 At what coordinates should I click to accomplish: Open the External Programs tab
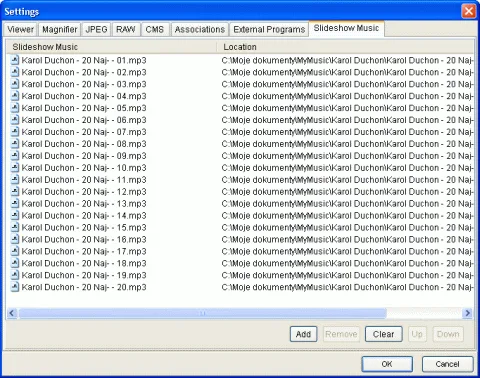[269, 29]
